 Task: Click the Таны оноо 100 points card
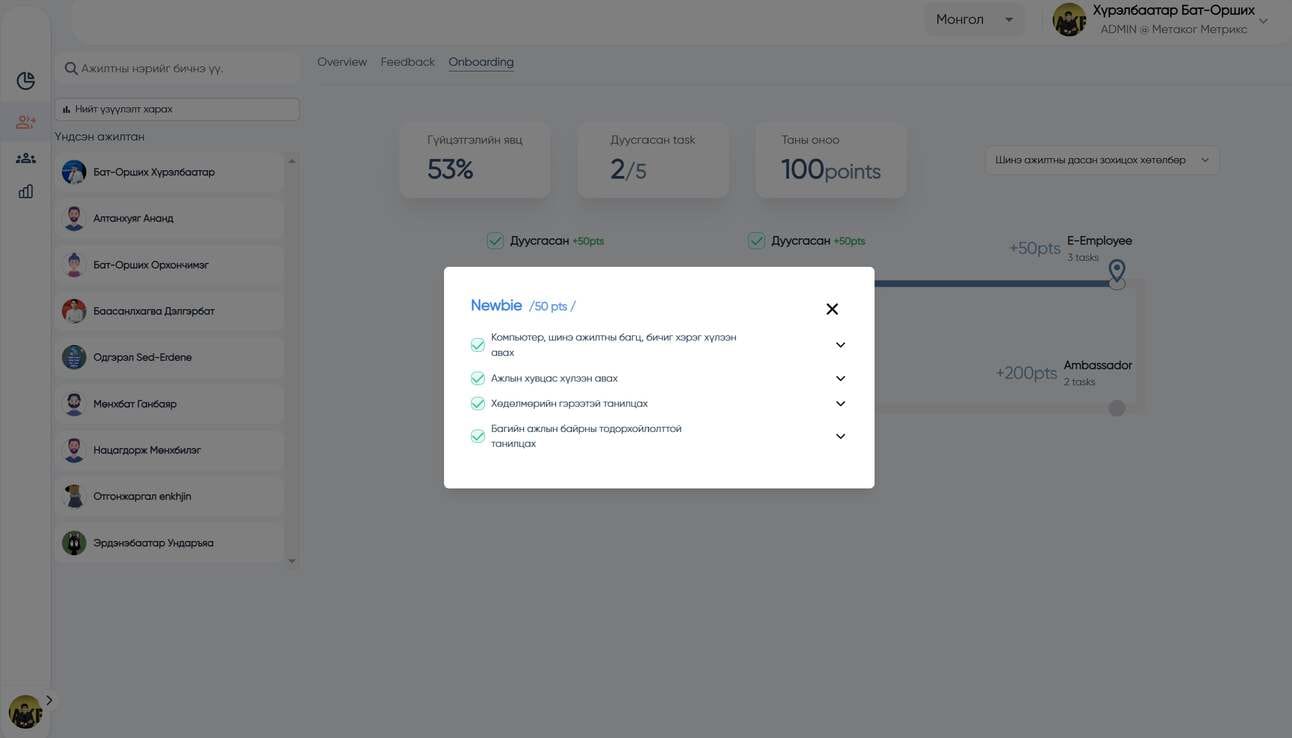tap(831, 160)
